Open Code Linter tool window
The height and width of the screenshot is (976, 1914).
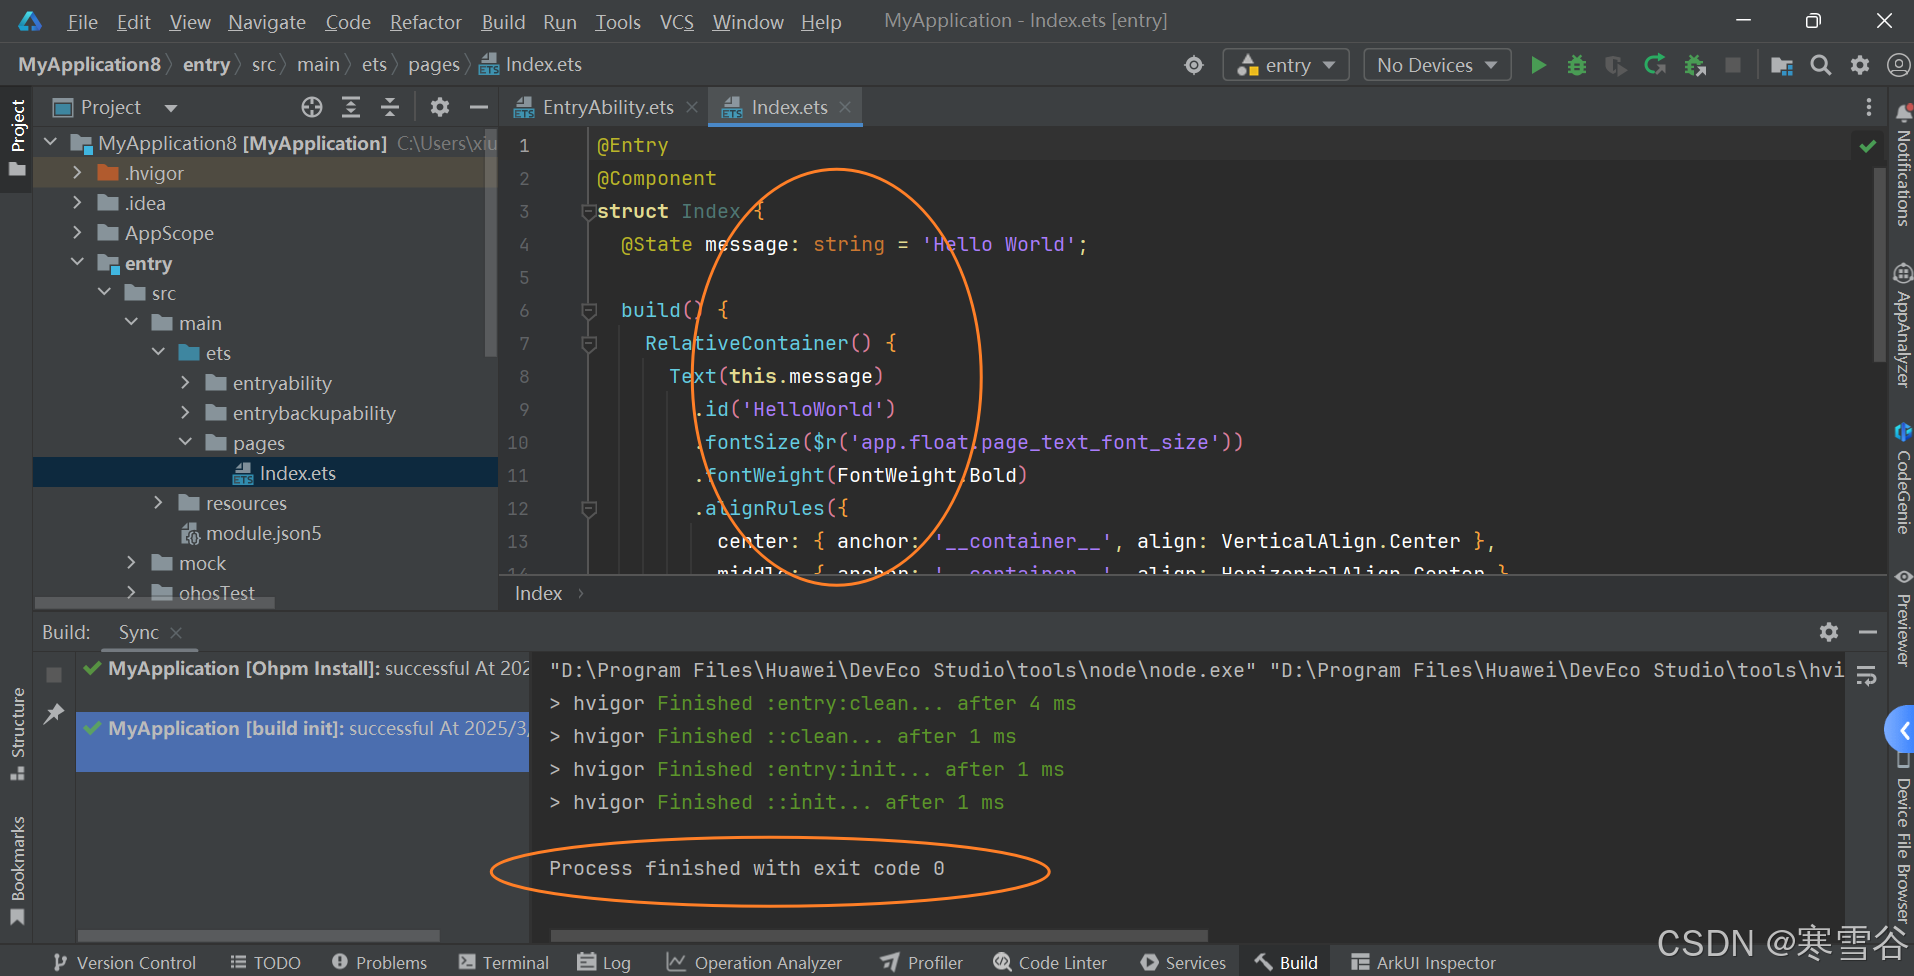point(1050,962)
